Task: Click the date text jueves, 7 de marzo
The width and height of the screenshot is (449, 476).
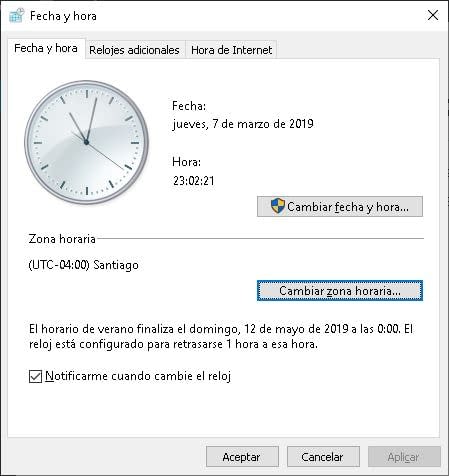Action: click(243, 124)
